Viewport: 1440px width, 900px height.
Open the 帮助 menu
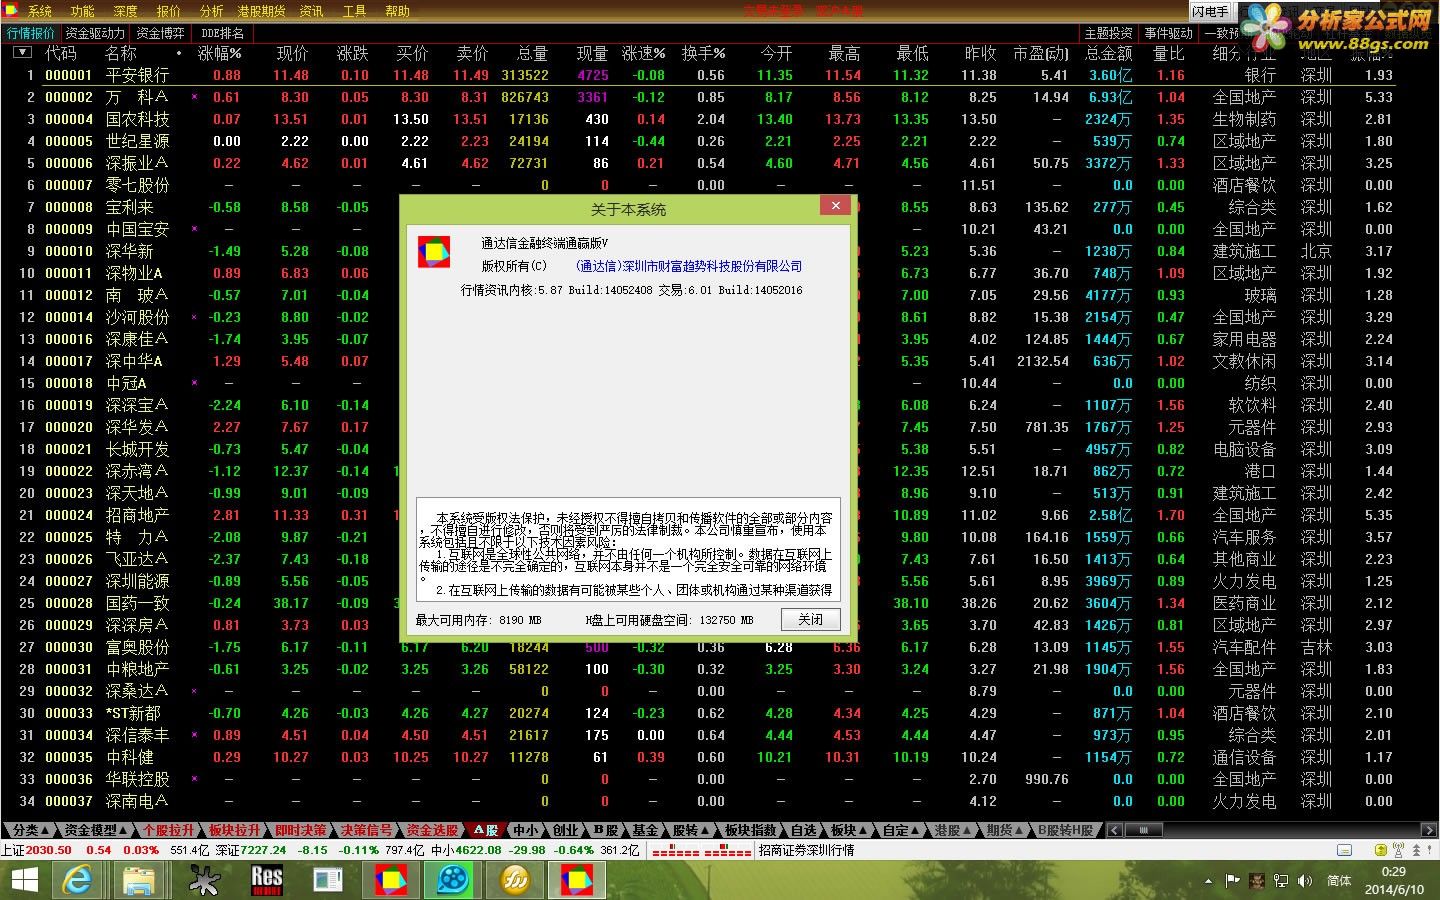click(x=398, y=11)
